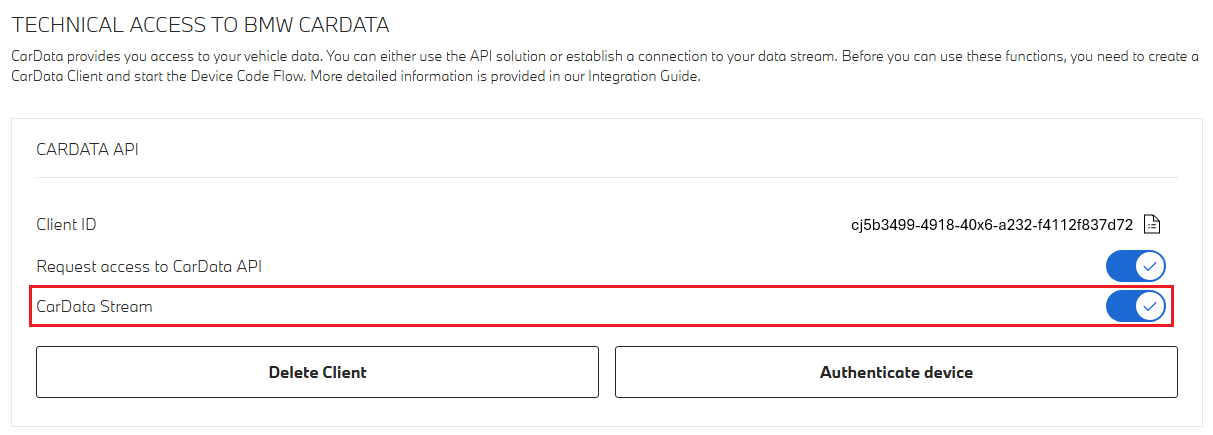Image resolution: width=1213 pixels, height=435 pixels.
Task: Select the Client ID value text
Action: (x=991, y=224)
